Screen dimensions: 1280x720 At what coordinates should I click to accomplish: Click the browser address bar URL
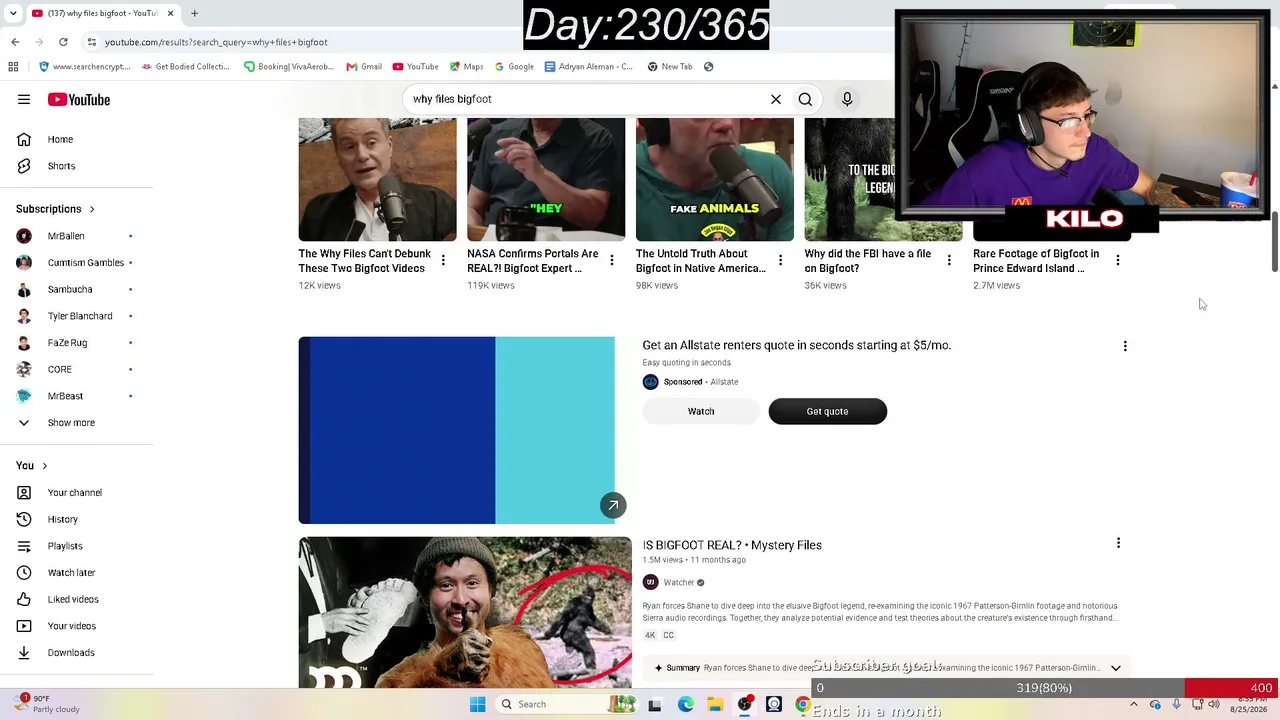coord(216,42)
